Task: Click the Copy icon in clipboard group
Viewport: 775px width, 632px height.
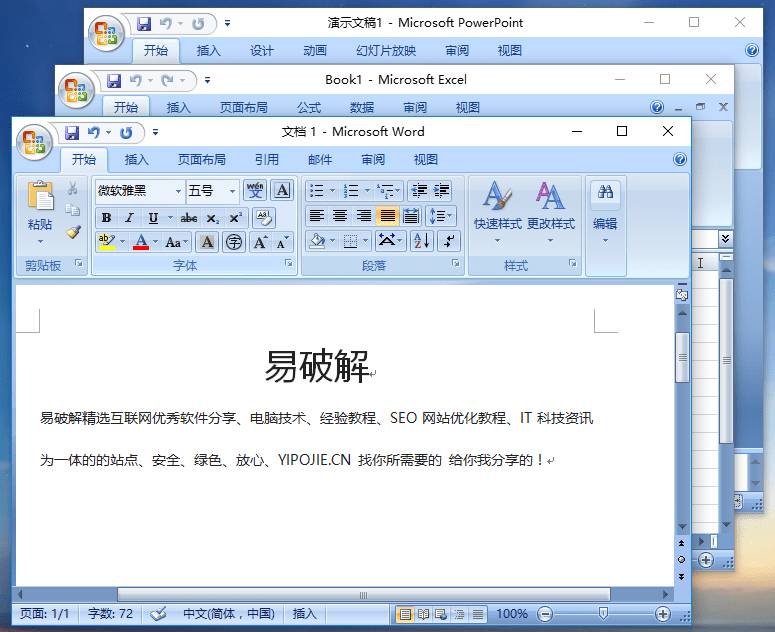Action: point(73,210)
